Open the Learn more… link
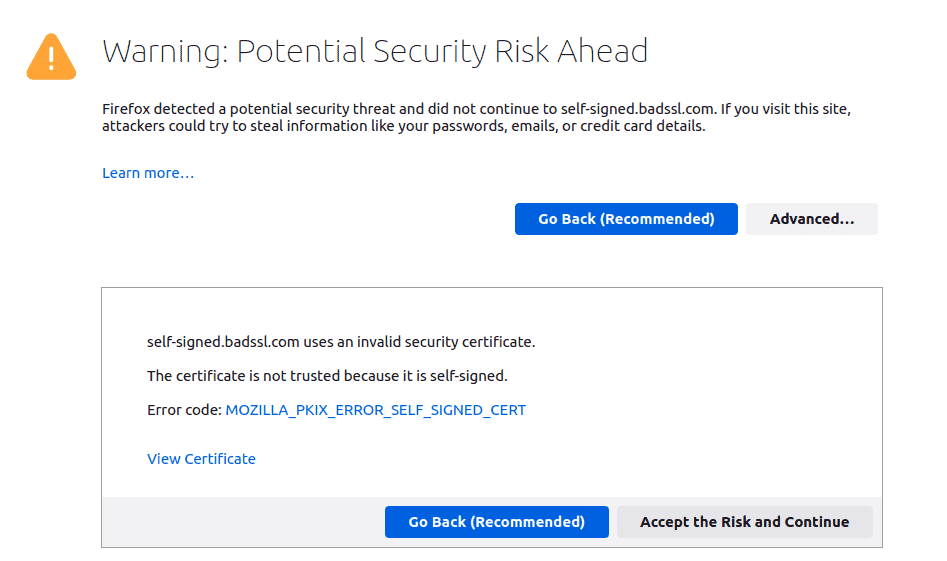Screen dimensions: 947x561 point(148,173)
